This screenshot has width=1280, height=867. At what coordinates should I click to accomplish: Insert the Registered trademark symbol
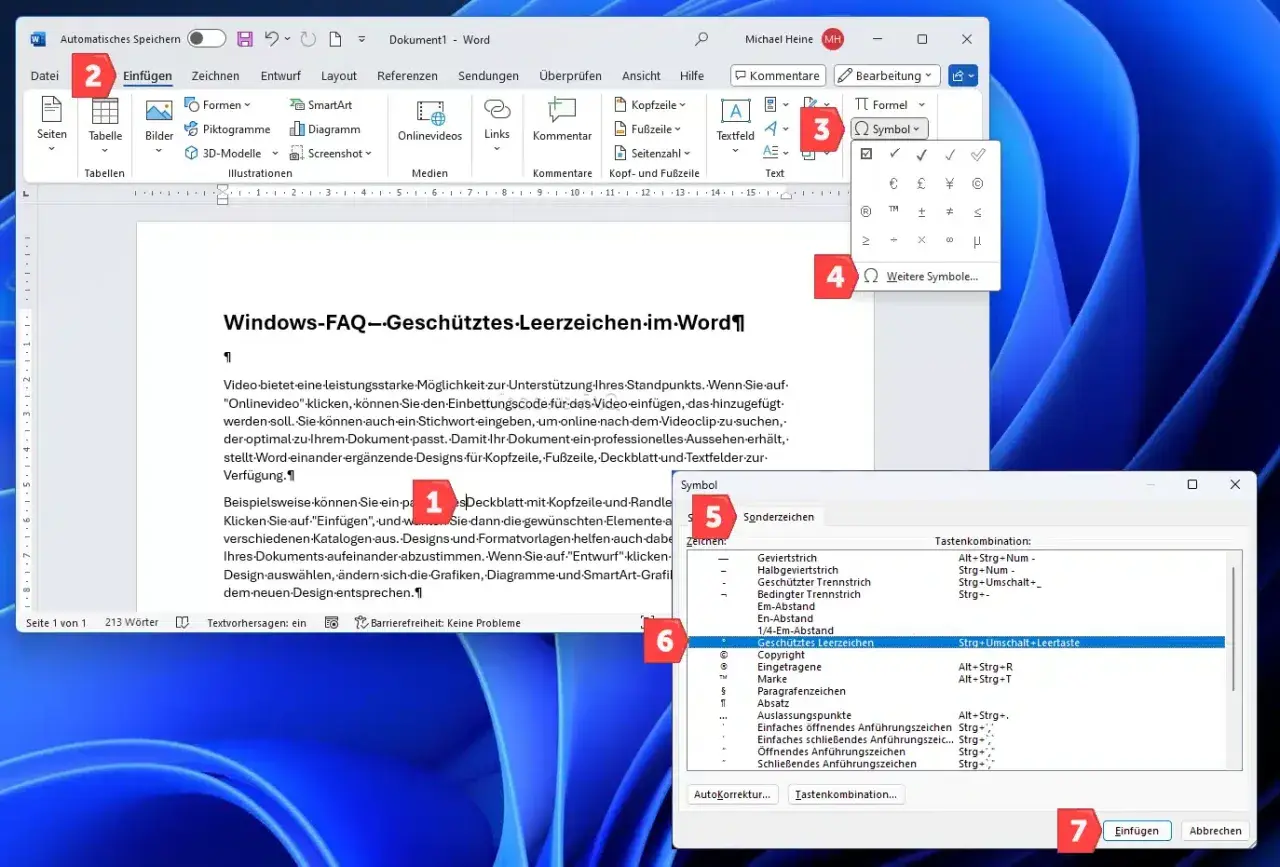pos(866,211)
